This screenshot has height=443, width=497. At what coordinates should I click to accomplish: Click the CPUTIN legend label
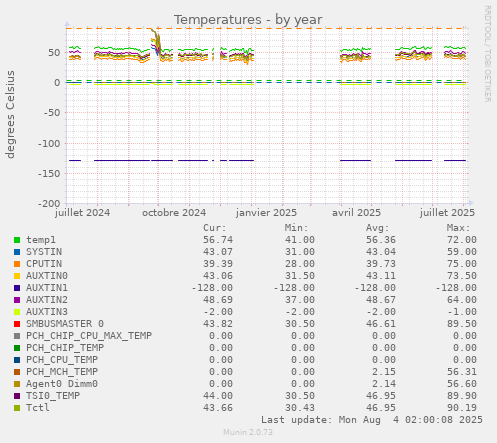pos(44,264)
